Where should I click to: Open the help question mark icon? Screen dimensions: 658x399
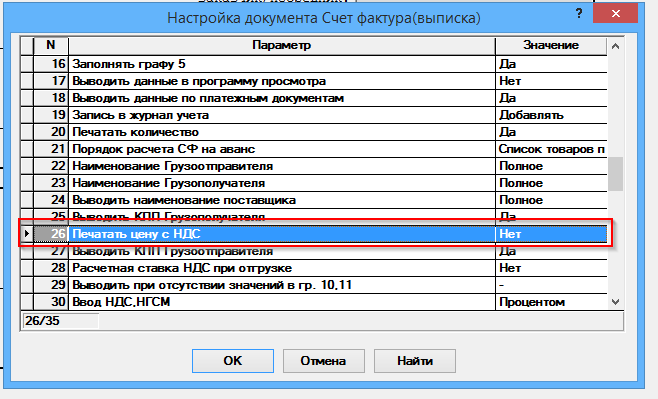[x=579, y=13]
